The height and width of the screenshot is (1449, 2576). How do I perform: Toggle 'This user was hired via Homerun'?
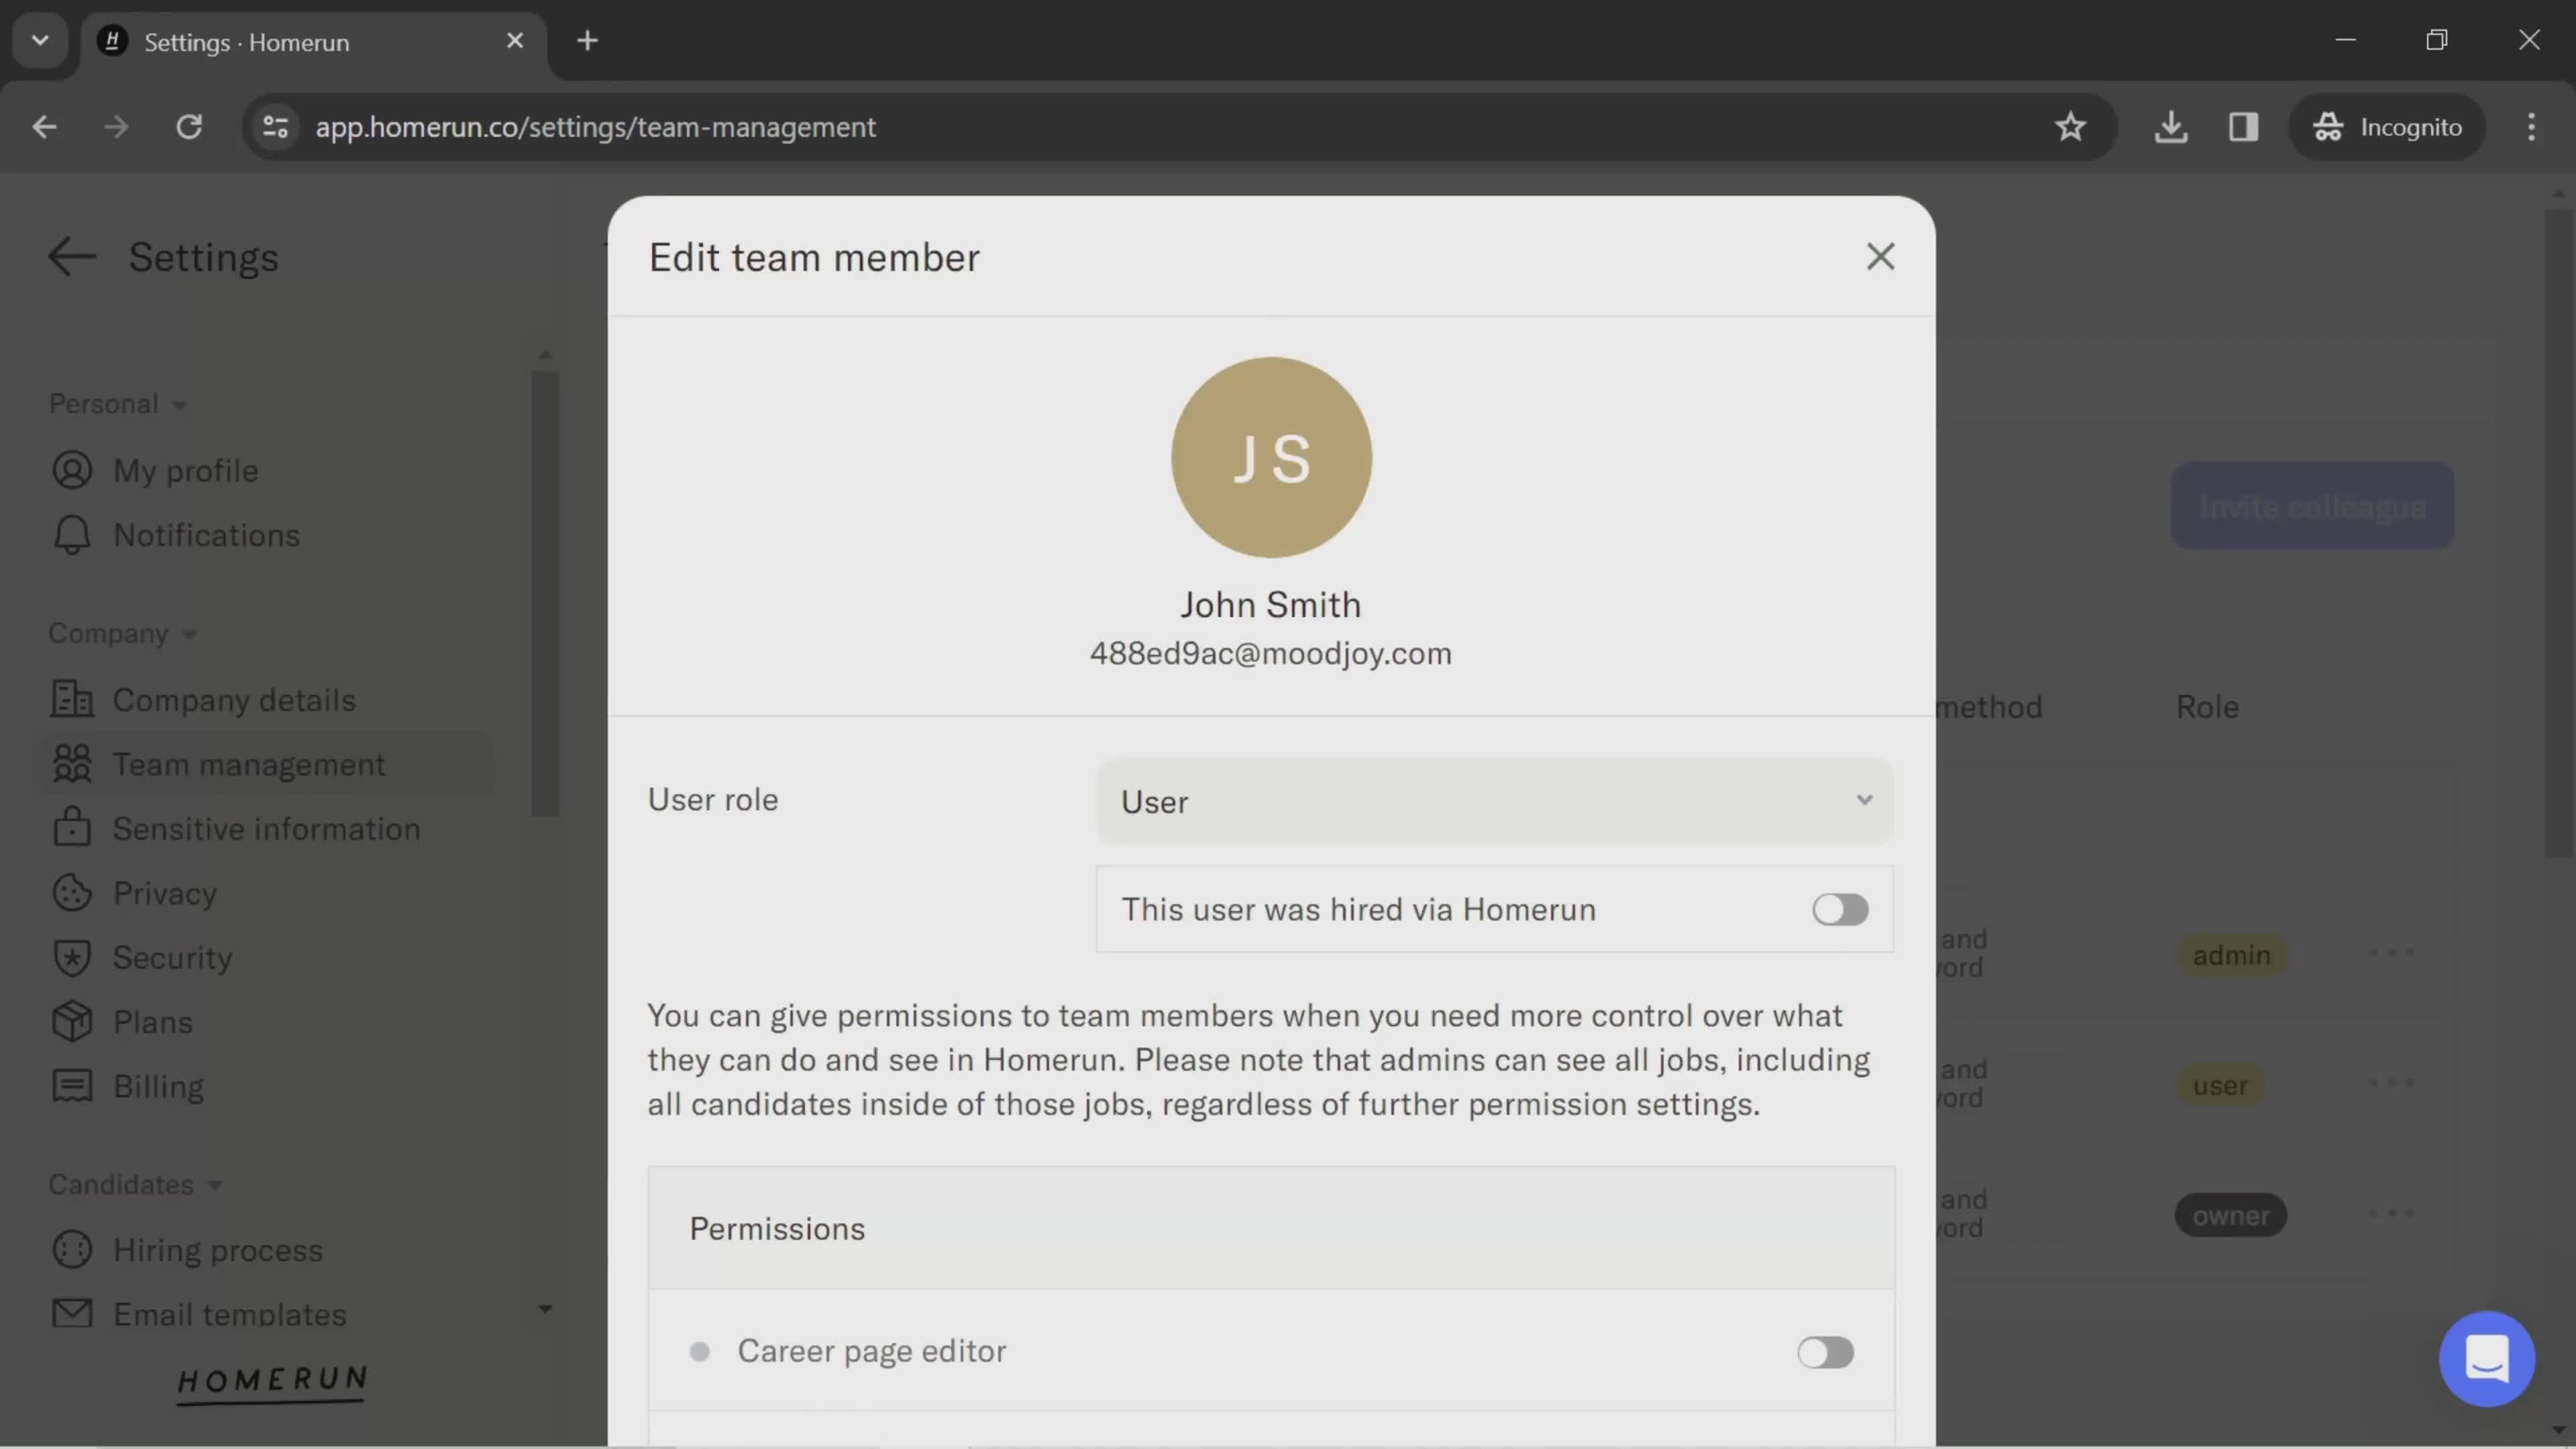pyautogui.click(x=1840, y=909)
